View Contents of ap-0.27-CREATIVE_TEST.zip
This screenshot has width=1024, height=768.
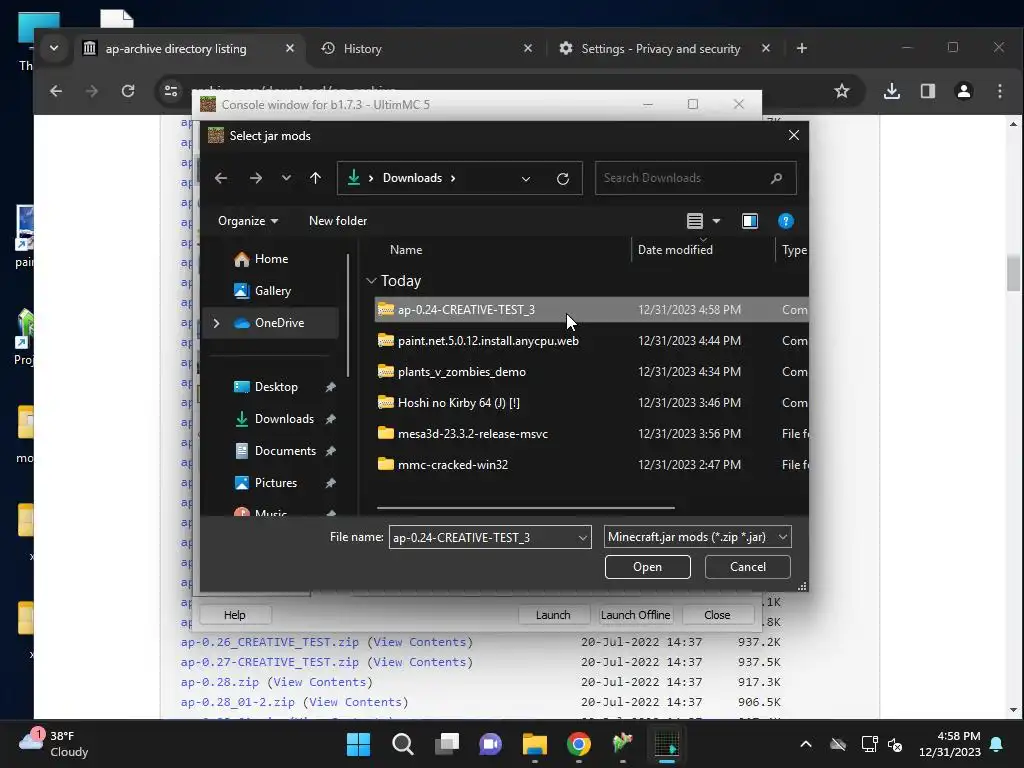pyautogui.click(x=420, y=662)
